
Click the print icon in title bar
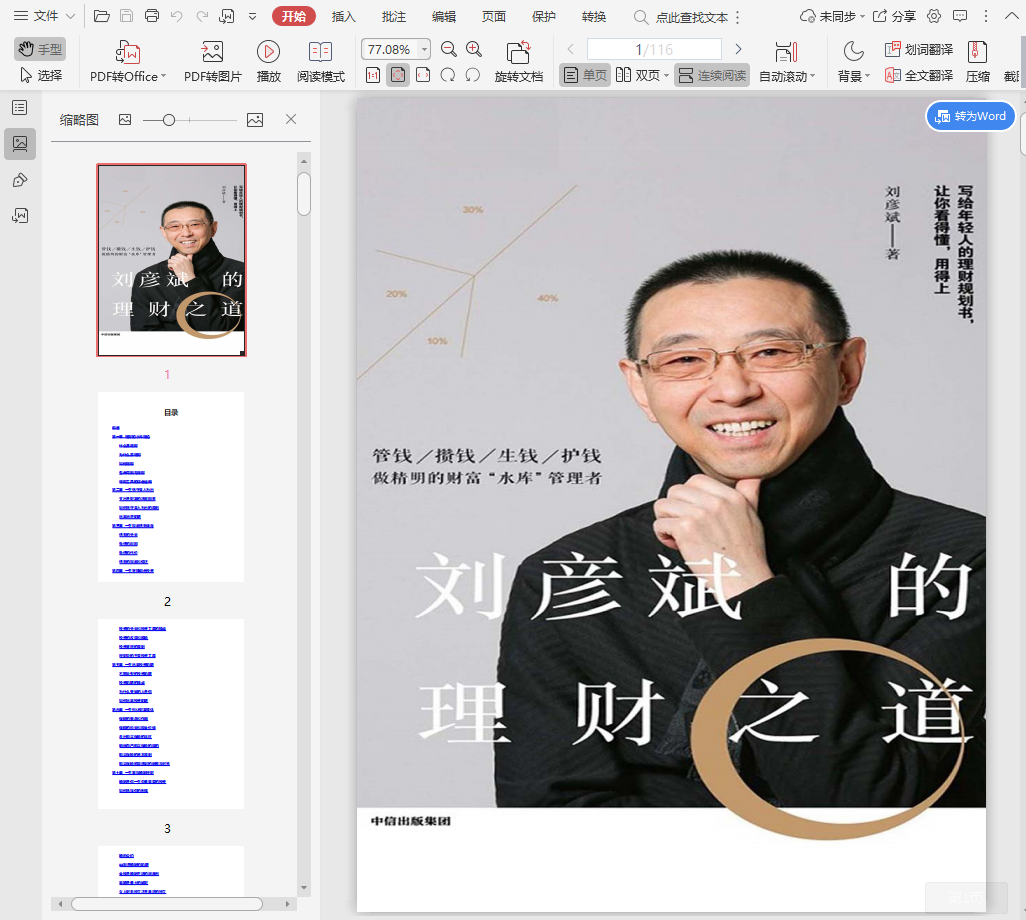pyautogui.click(x=152, y=16)
